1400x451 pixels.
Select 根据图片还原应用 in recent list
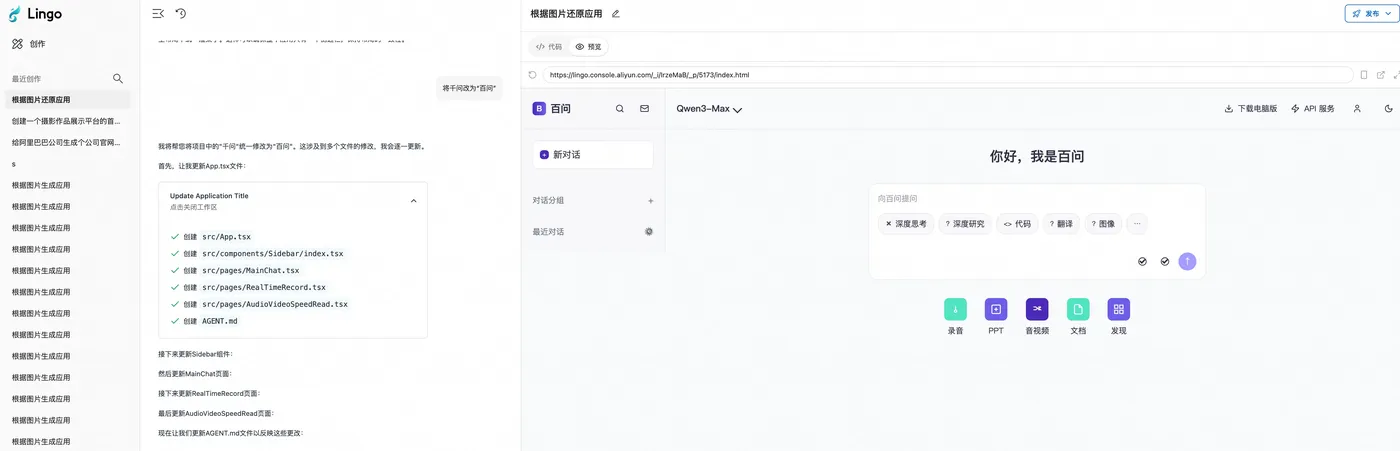pyautogui.click(x=66, y=100)
